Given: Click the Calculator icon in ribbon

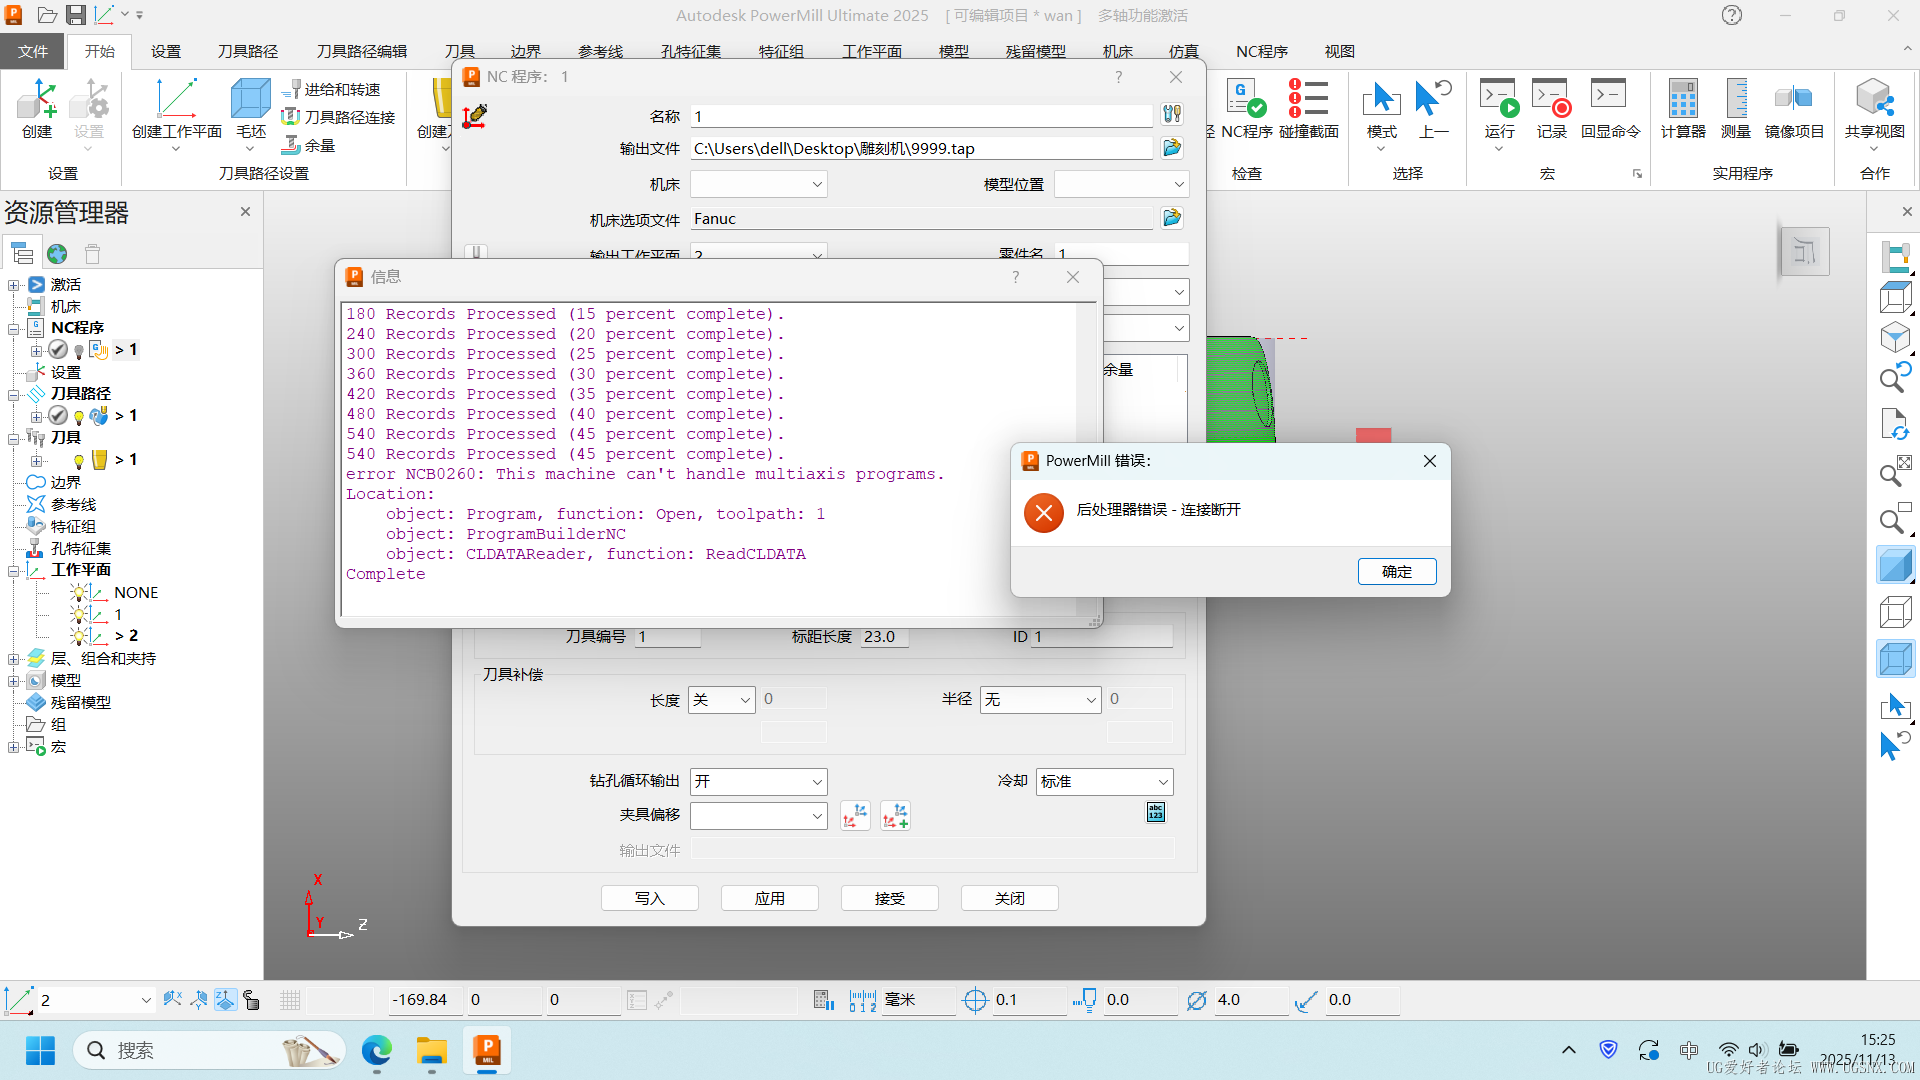Looking at the screenshot, I should click(x=1682, y=100).
